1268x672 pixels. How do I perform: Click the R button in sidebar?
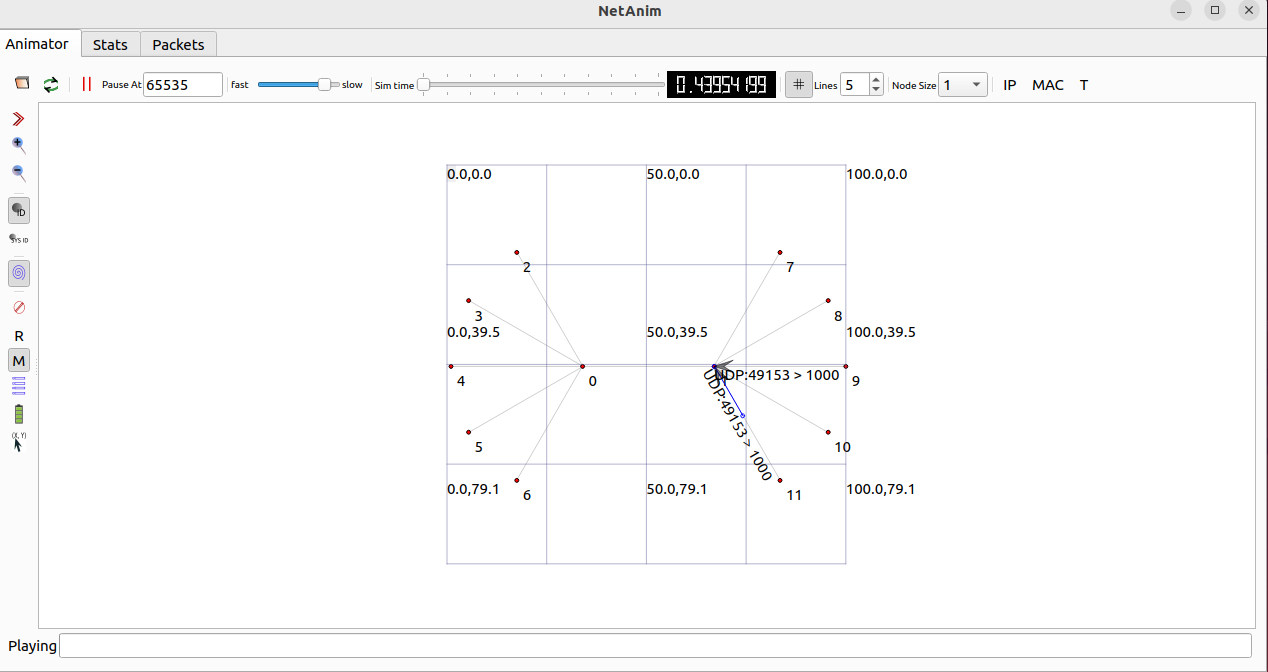point(19,336)
